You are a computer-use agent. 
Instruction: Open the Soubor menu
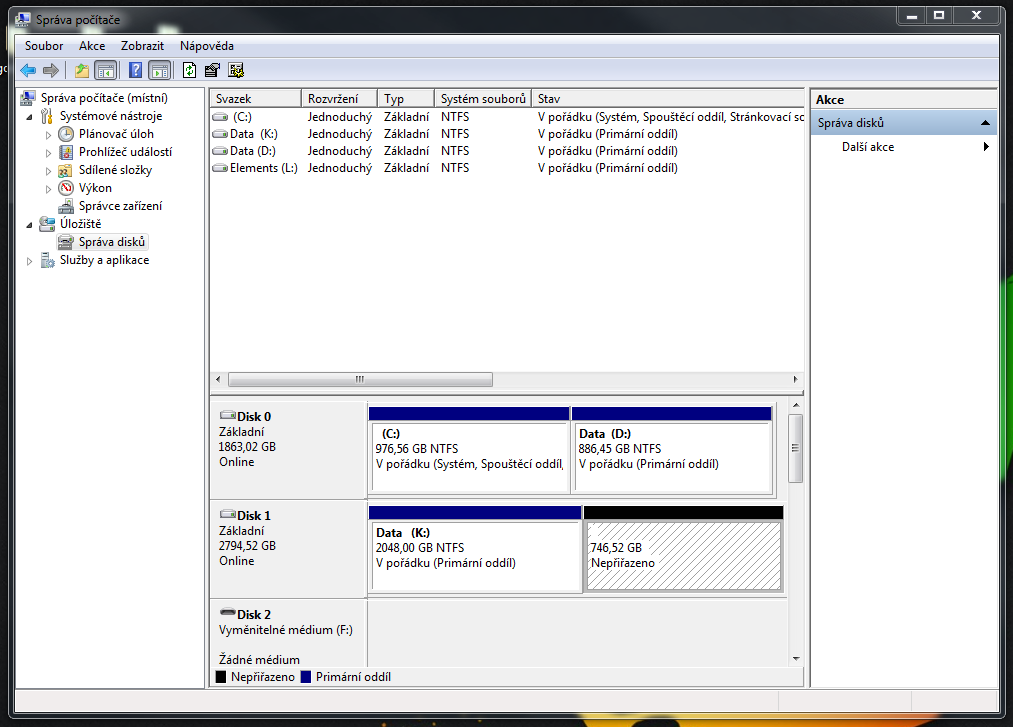click(x=44, y=46)
